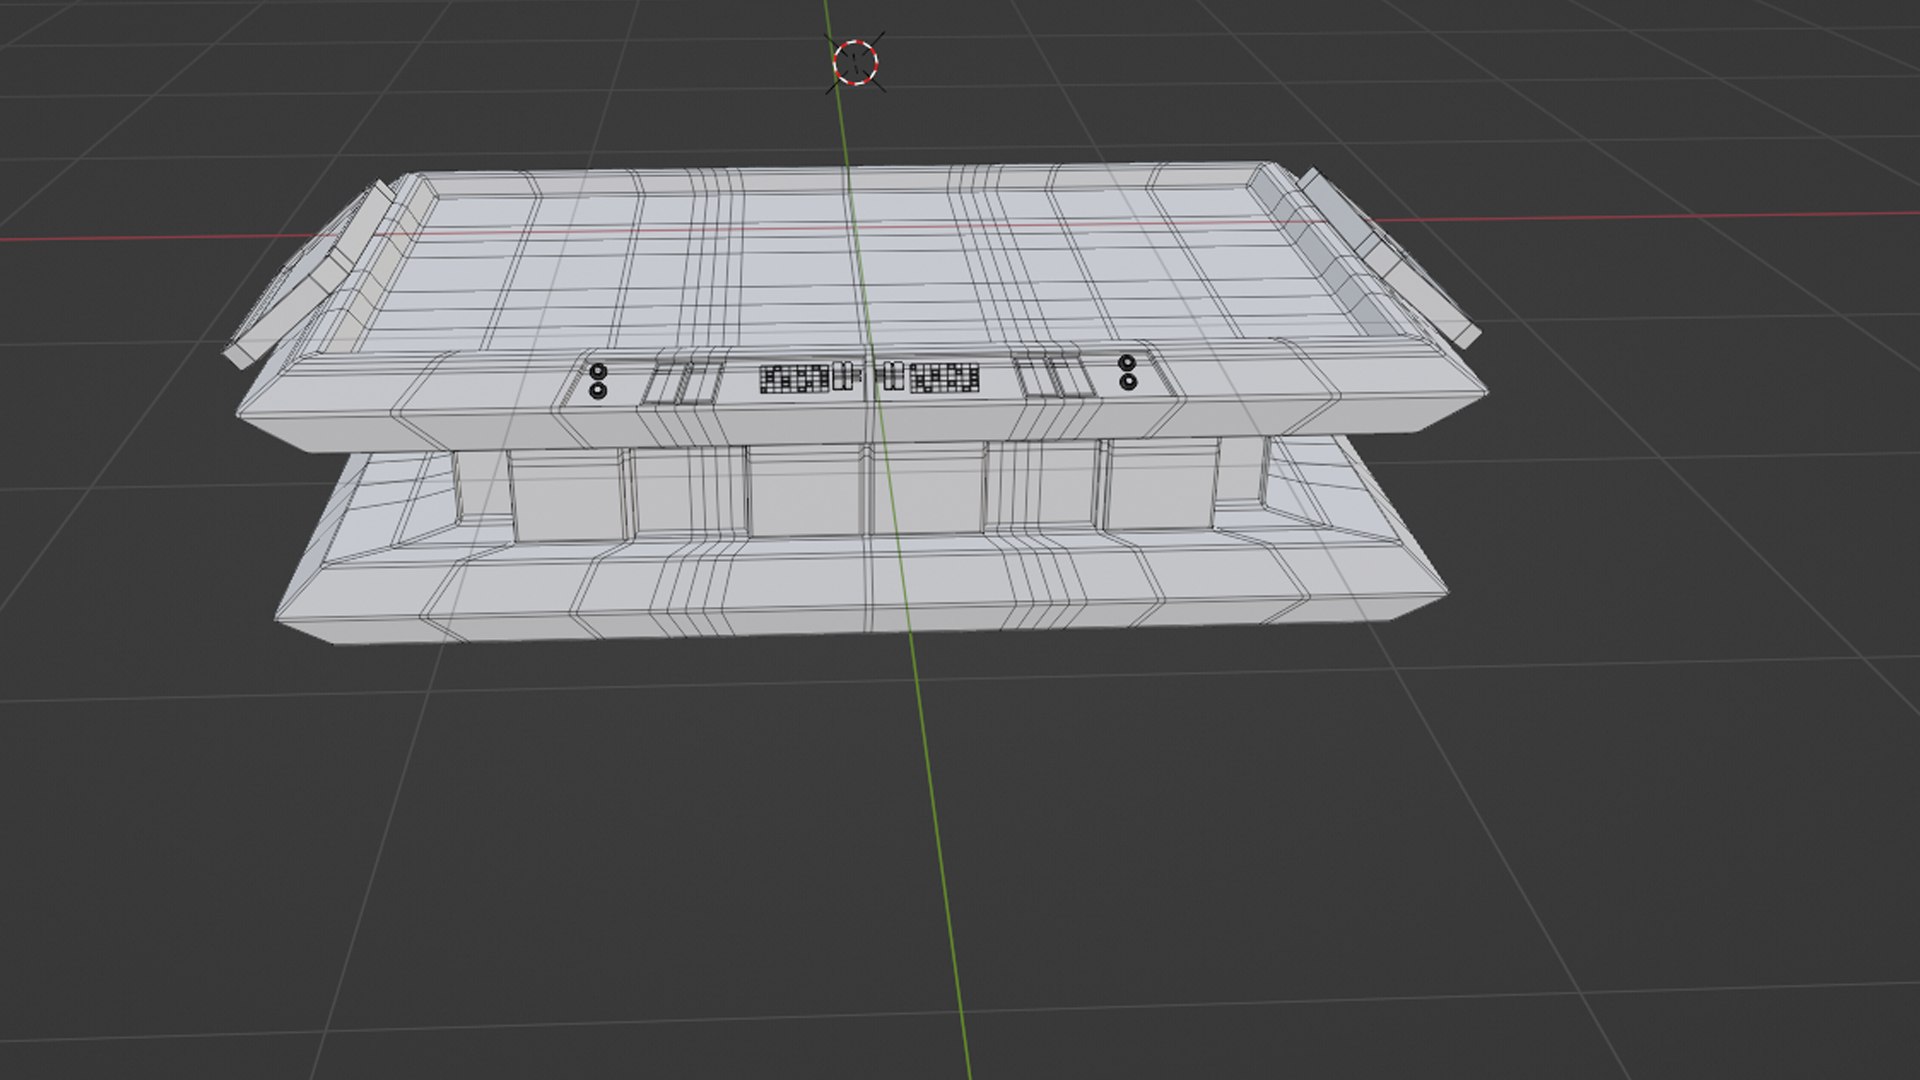Viewport: 1920px width, 1080px height.
Task: Select the lower round knob on panel's left
Action: coord(598,391)
